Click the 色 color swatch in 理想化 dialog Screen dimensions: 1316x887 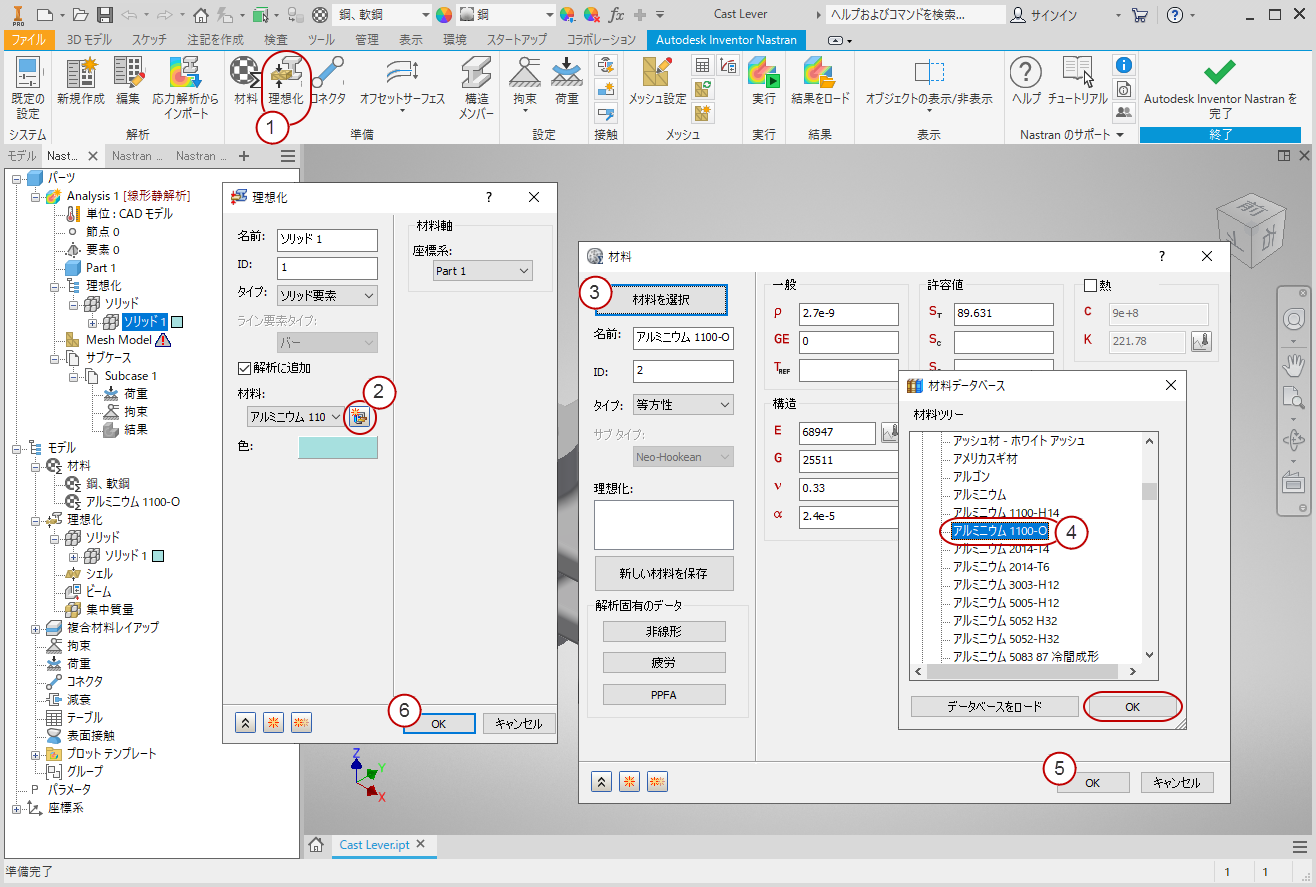coord(338,447)
